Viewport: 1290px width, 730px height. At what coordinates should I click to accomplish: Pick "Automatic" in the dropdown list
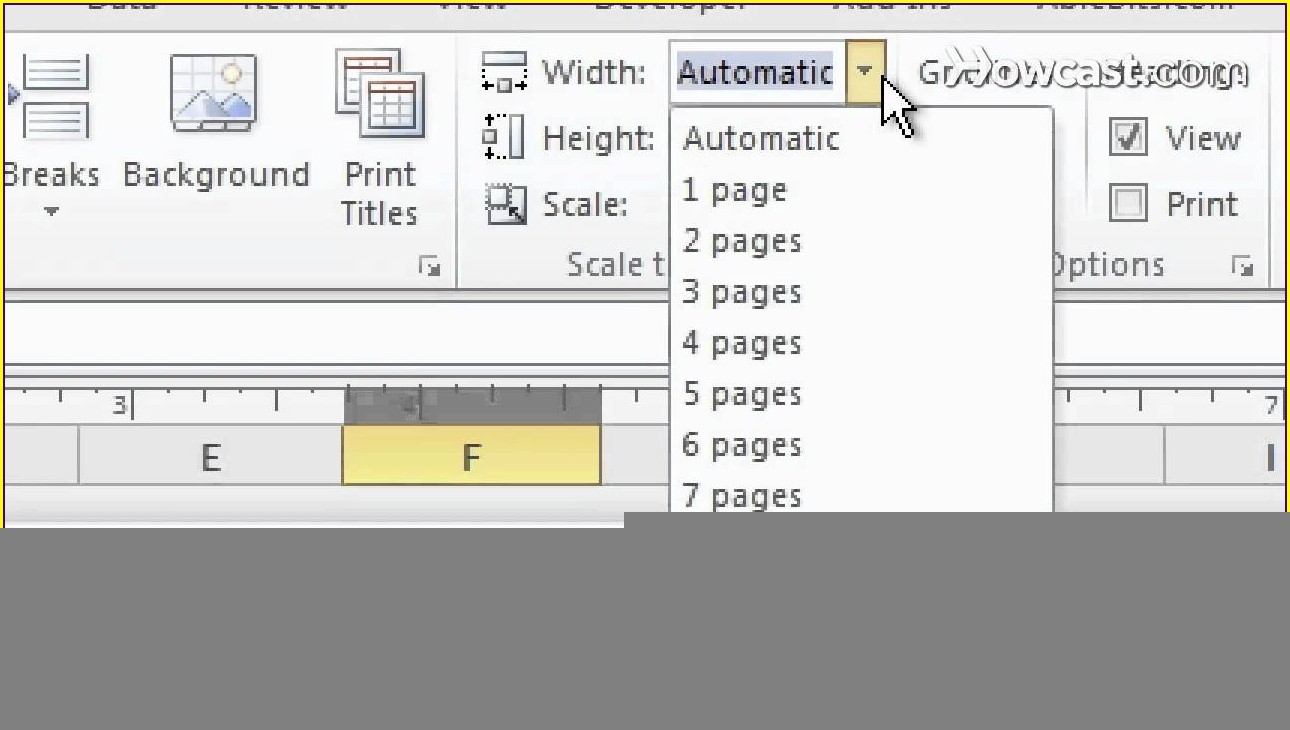point(761,138)
